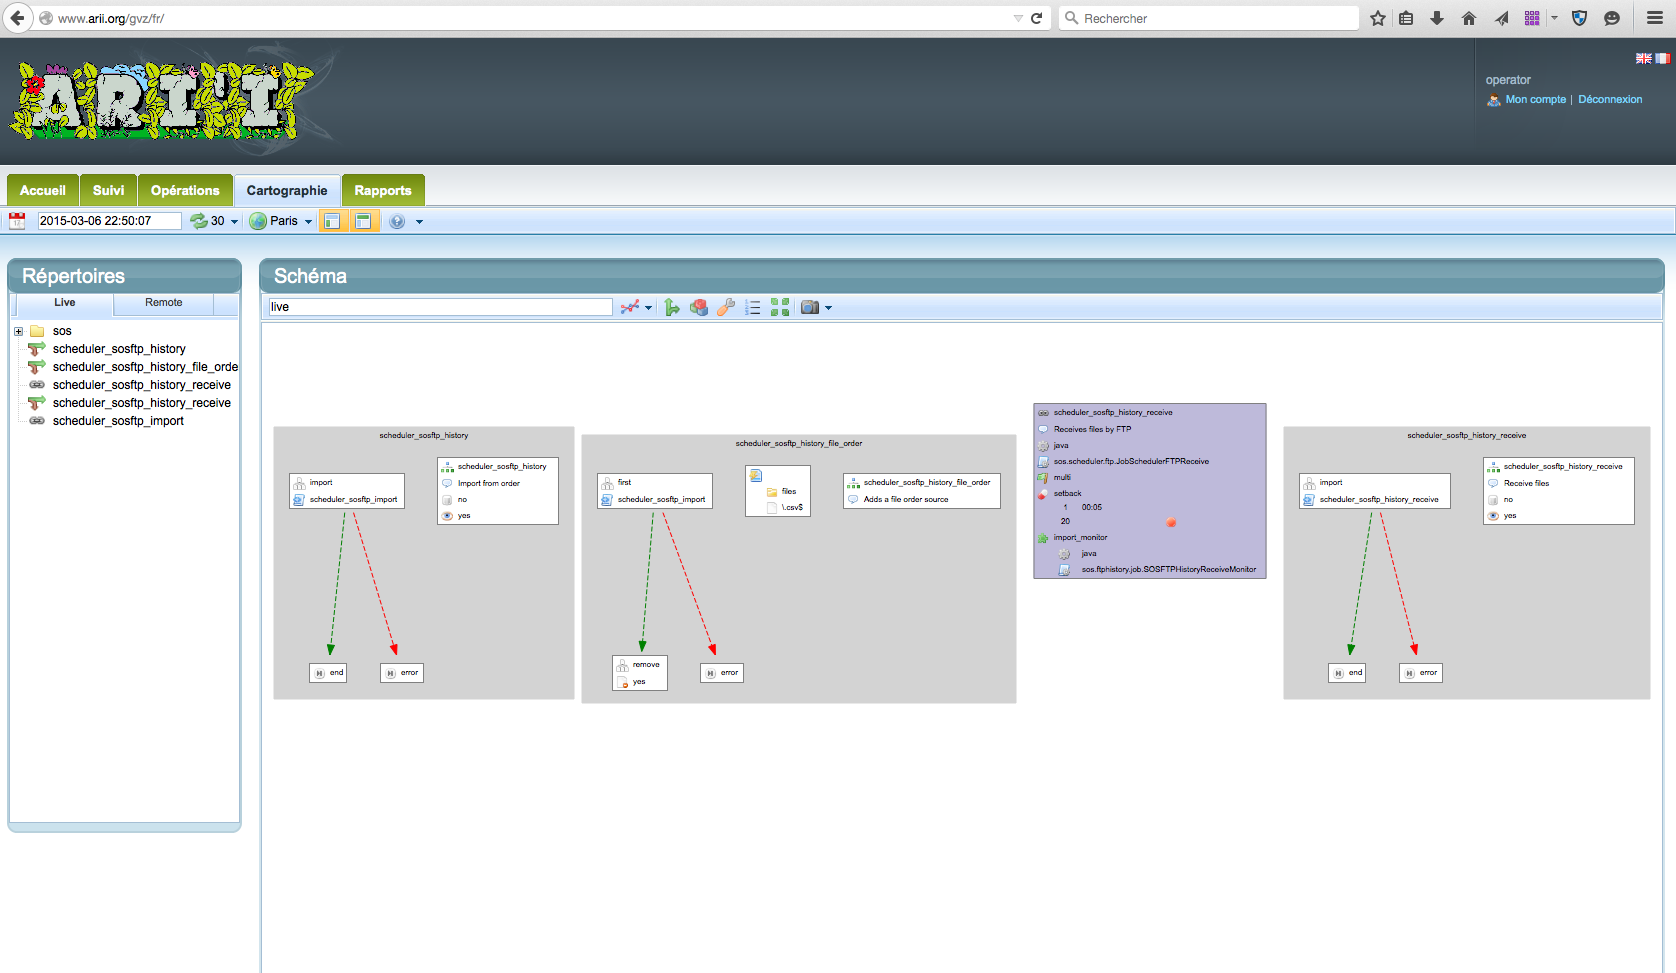Click the red and blue cubes icon
Viewport: 1676px width, 973px height.
click(x=699, y=308)
